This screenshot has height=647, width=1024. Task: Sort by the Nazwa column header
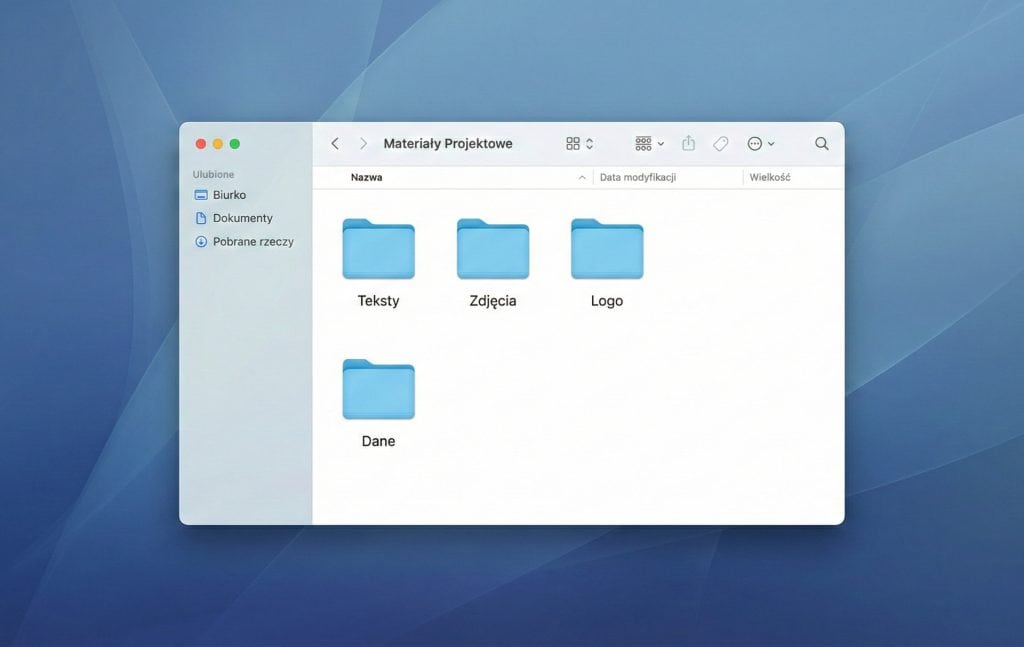[367, 177]
